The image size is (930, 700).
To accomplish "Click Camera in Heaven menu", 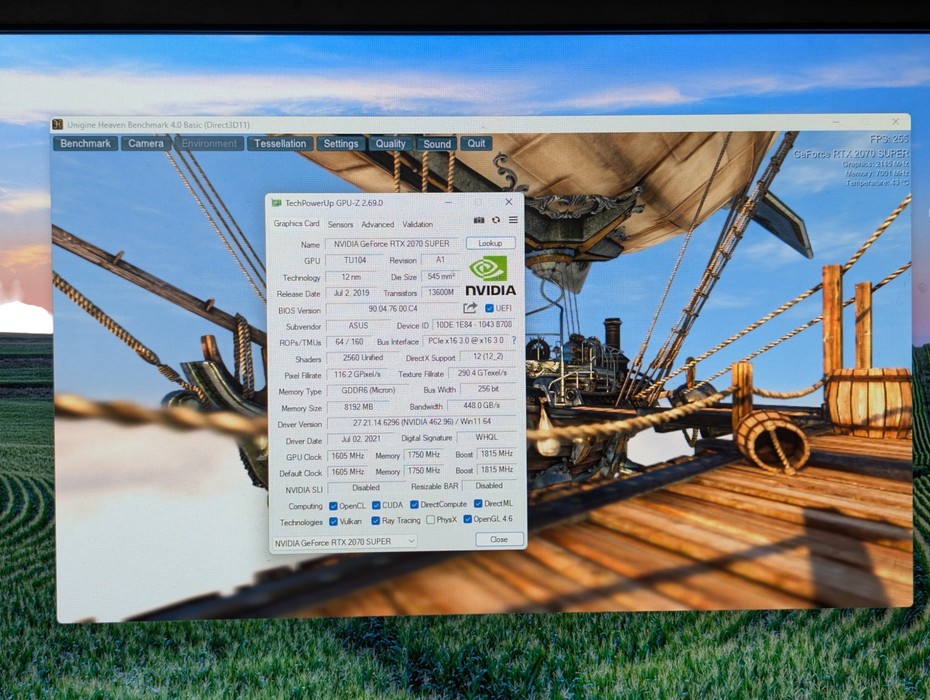I will tap(146, 144).
